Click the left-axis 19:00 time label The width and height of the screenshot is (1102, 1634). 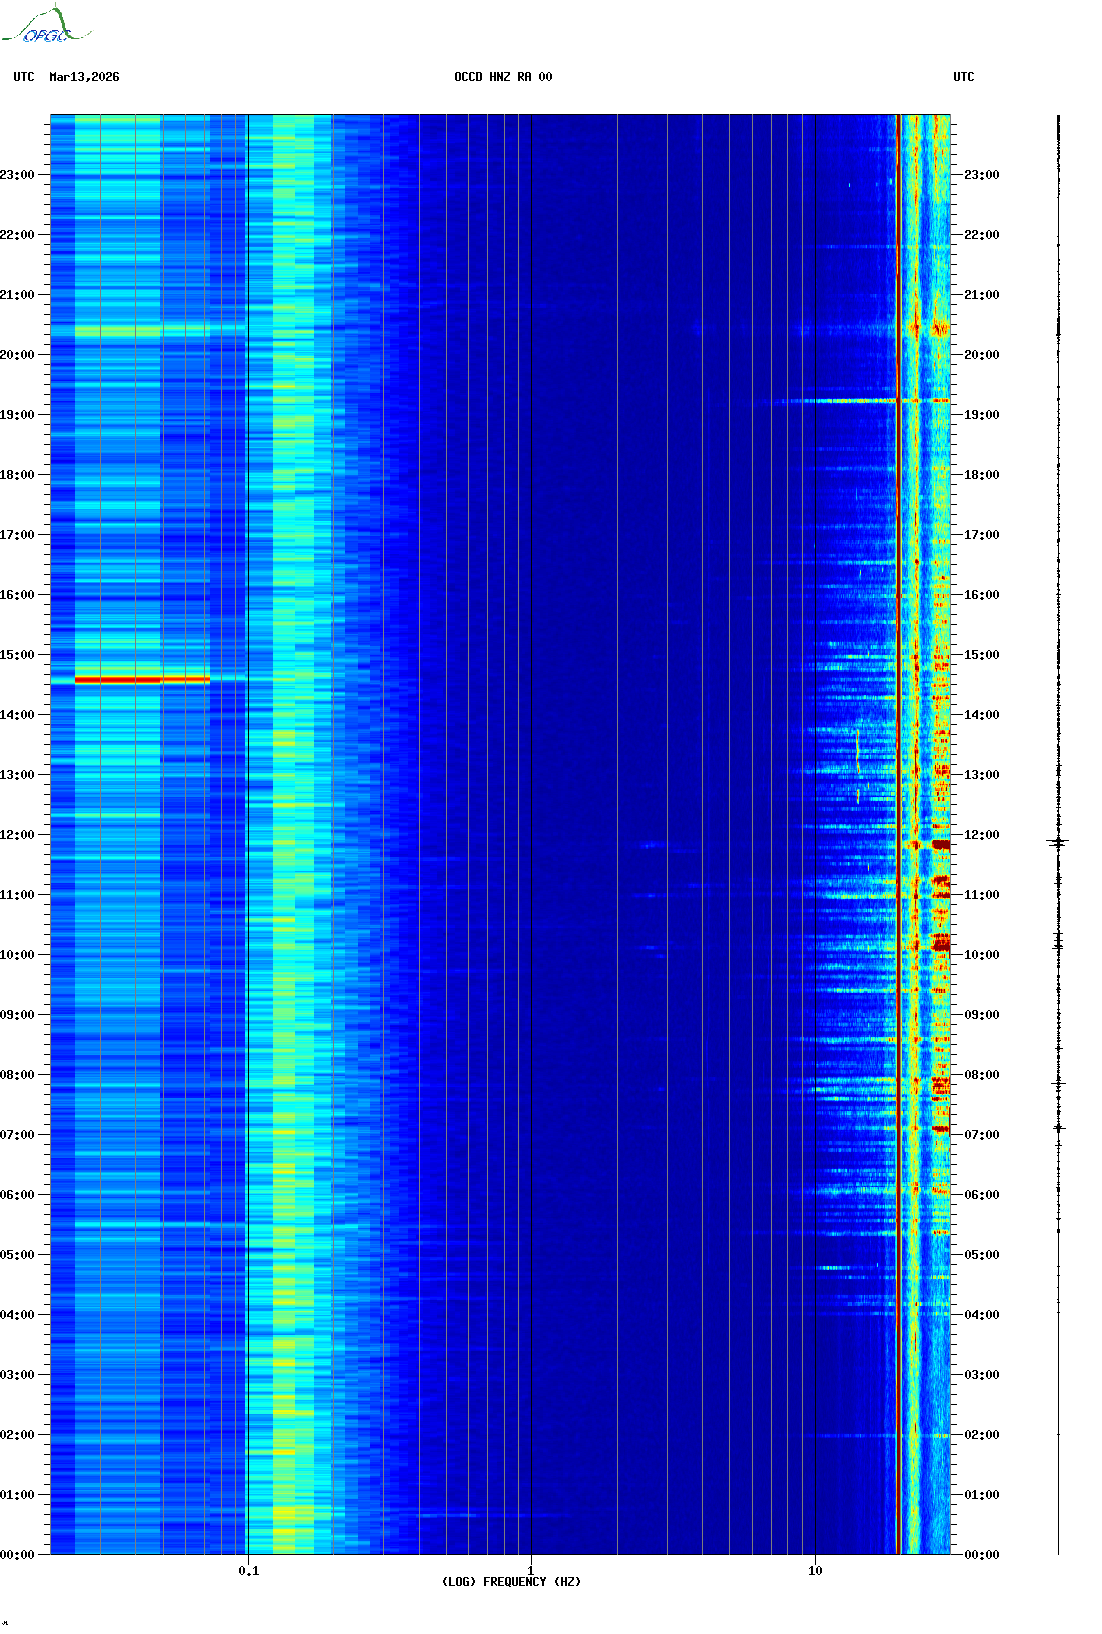click(17, 415)
